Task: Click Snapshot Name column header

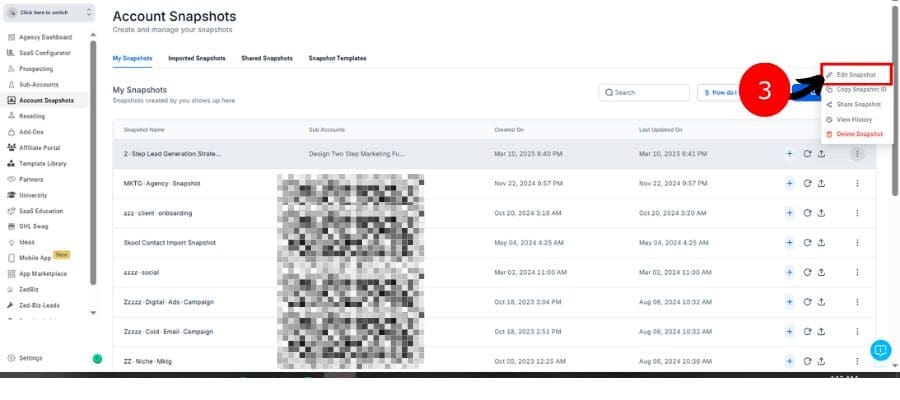Action: click(x=144, y=130)
